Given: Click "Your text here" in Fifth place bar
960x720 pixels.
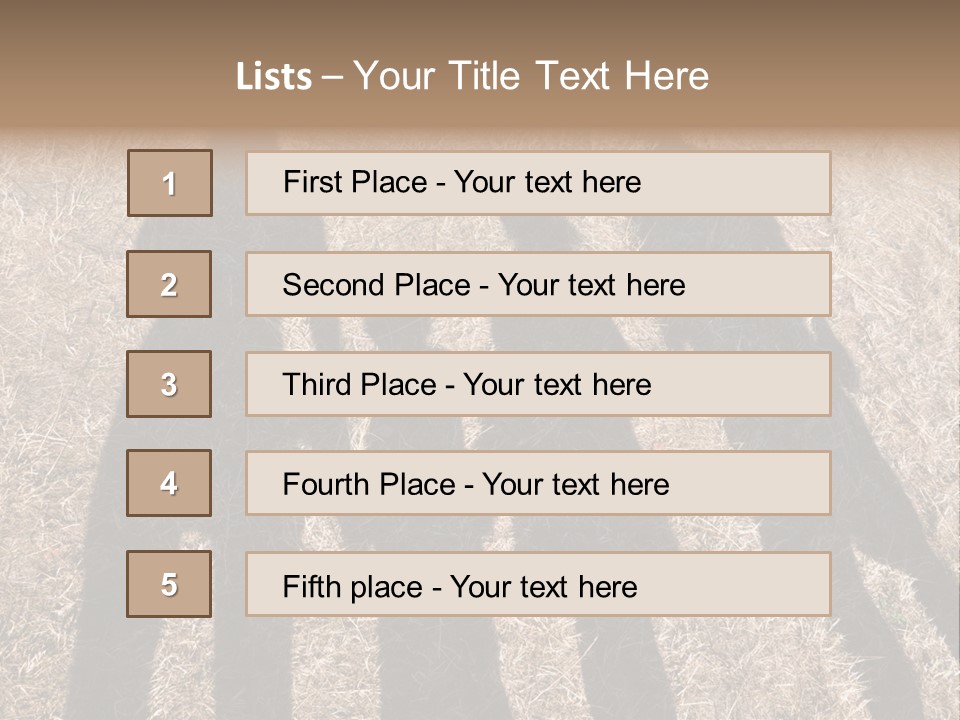Looking at the screenshot, I should [543, 586].
